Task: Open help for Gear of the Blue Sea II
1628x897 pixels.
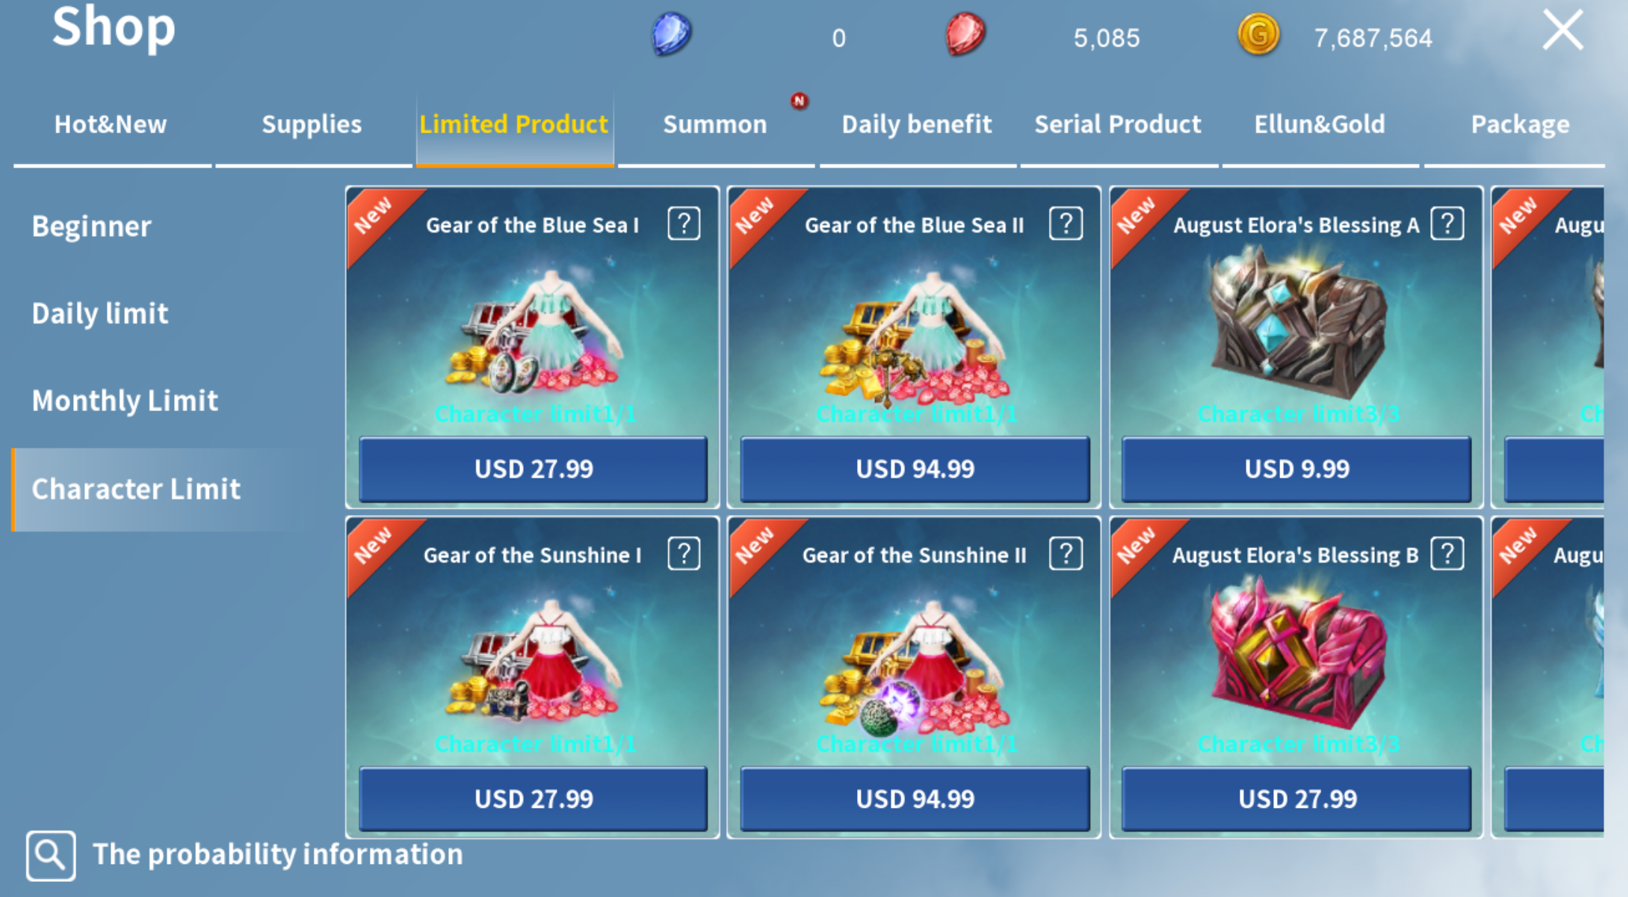Action: [x=1066, y=224]
